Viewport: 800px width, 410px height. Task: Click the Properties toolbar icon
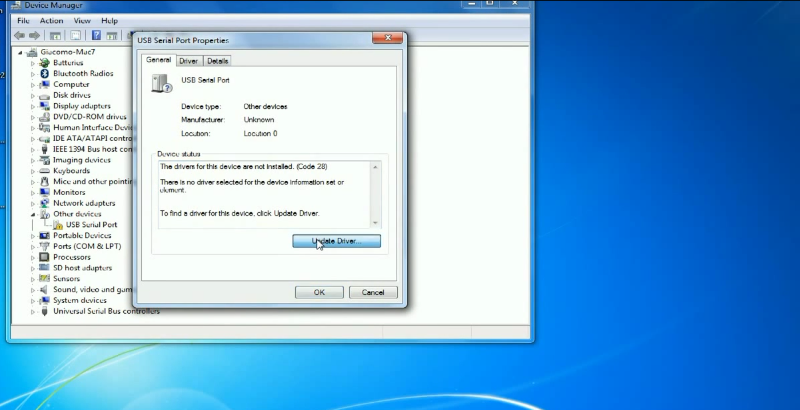click(76, 35)
